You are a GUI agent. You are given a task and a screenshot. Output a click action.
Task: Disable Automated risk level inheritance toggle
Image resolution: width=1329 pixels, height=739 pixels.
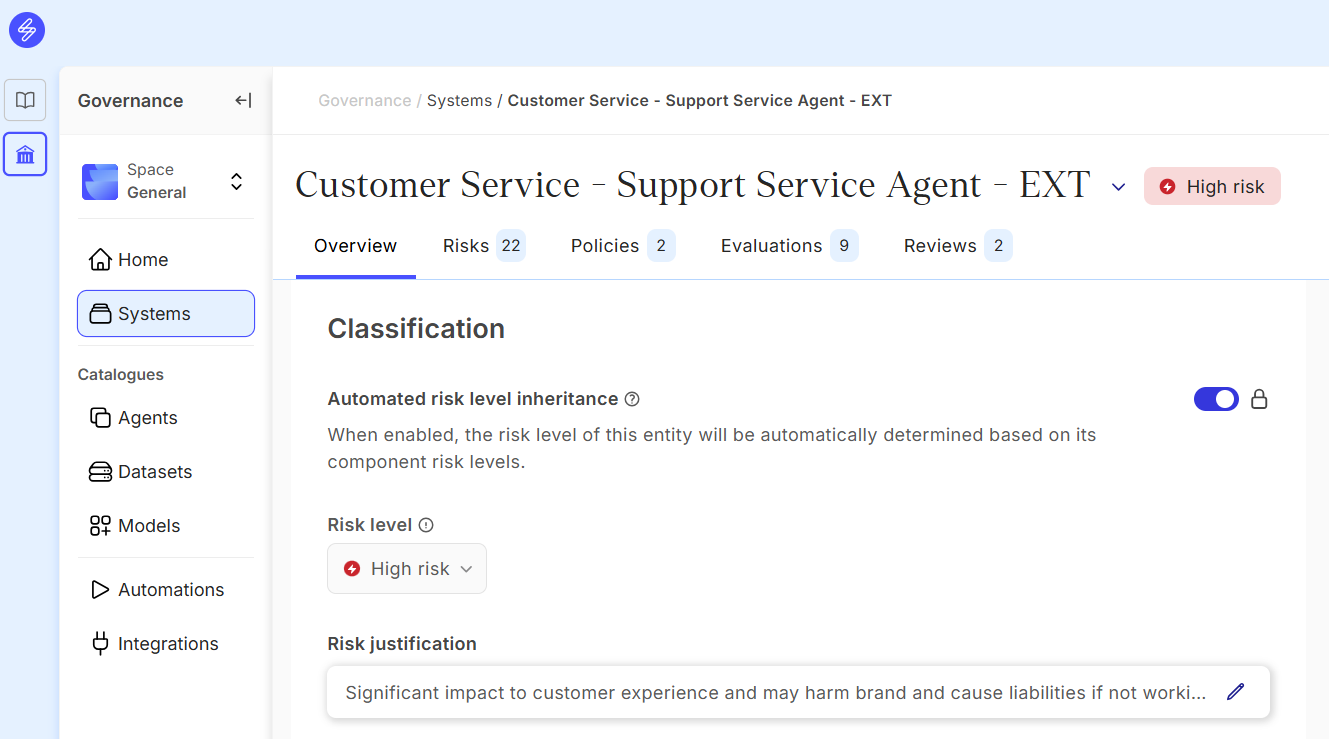tap(1216, 400)
